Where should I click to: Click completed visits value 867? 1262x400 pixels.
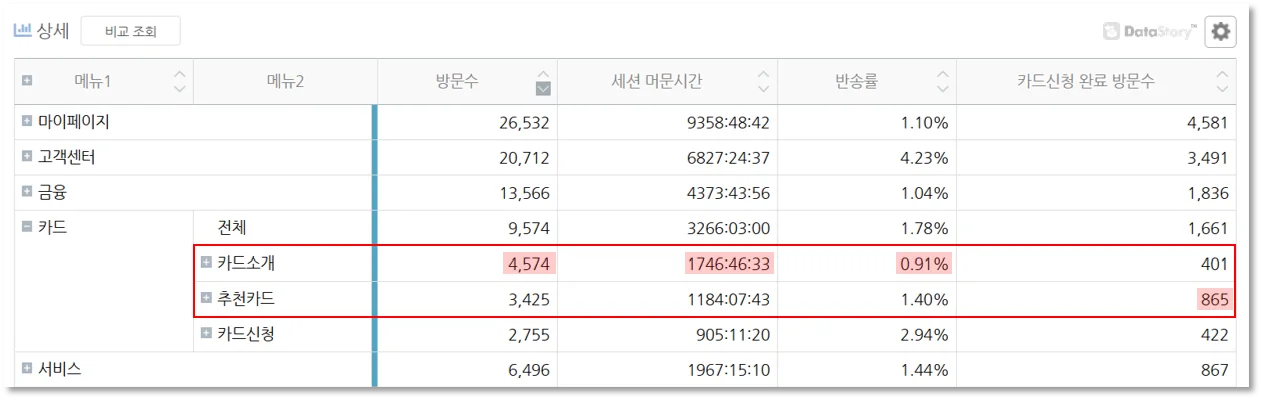[1214, 369]
